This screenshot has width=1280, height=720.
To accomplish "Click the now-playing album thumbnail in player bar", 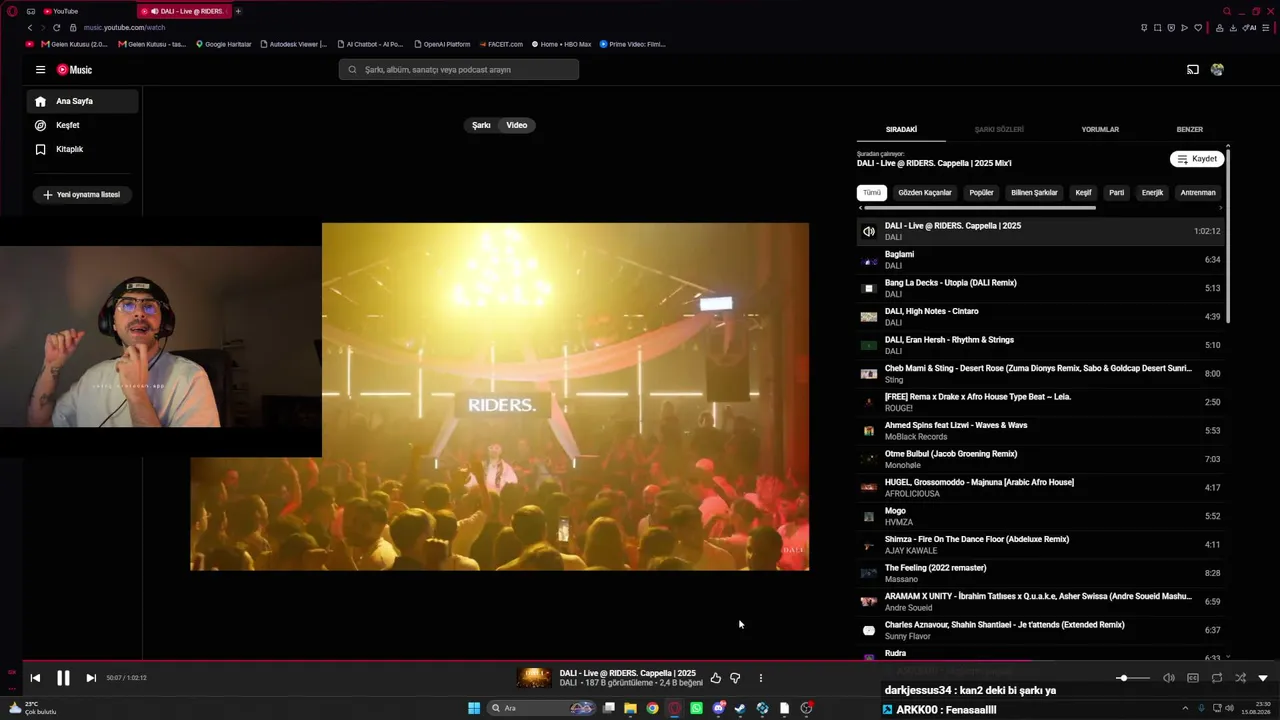I will (x=534, y=678).
